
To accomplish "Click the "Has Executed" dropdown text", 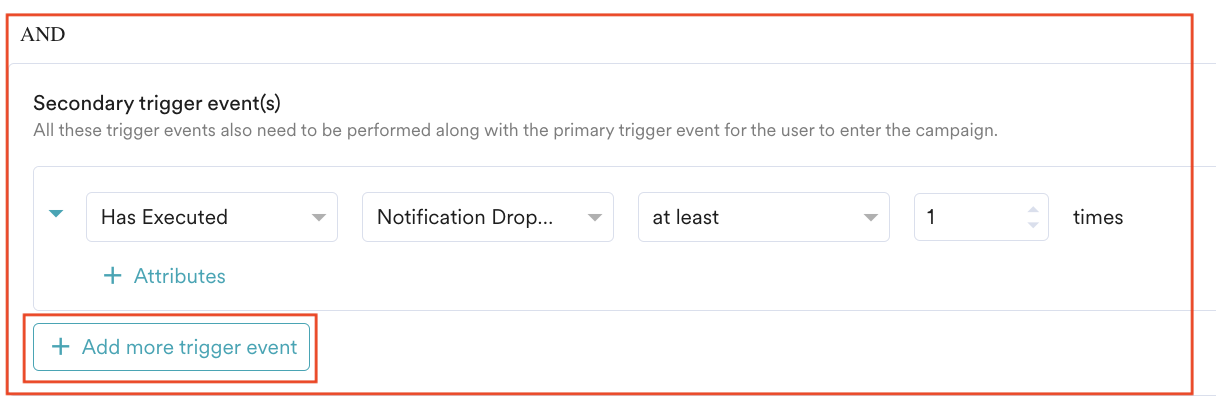I will (x=165, y=217).
